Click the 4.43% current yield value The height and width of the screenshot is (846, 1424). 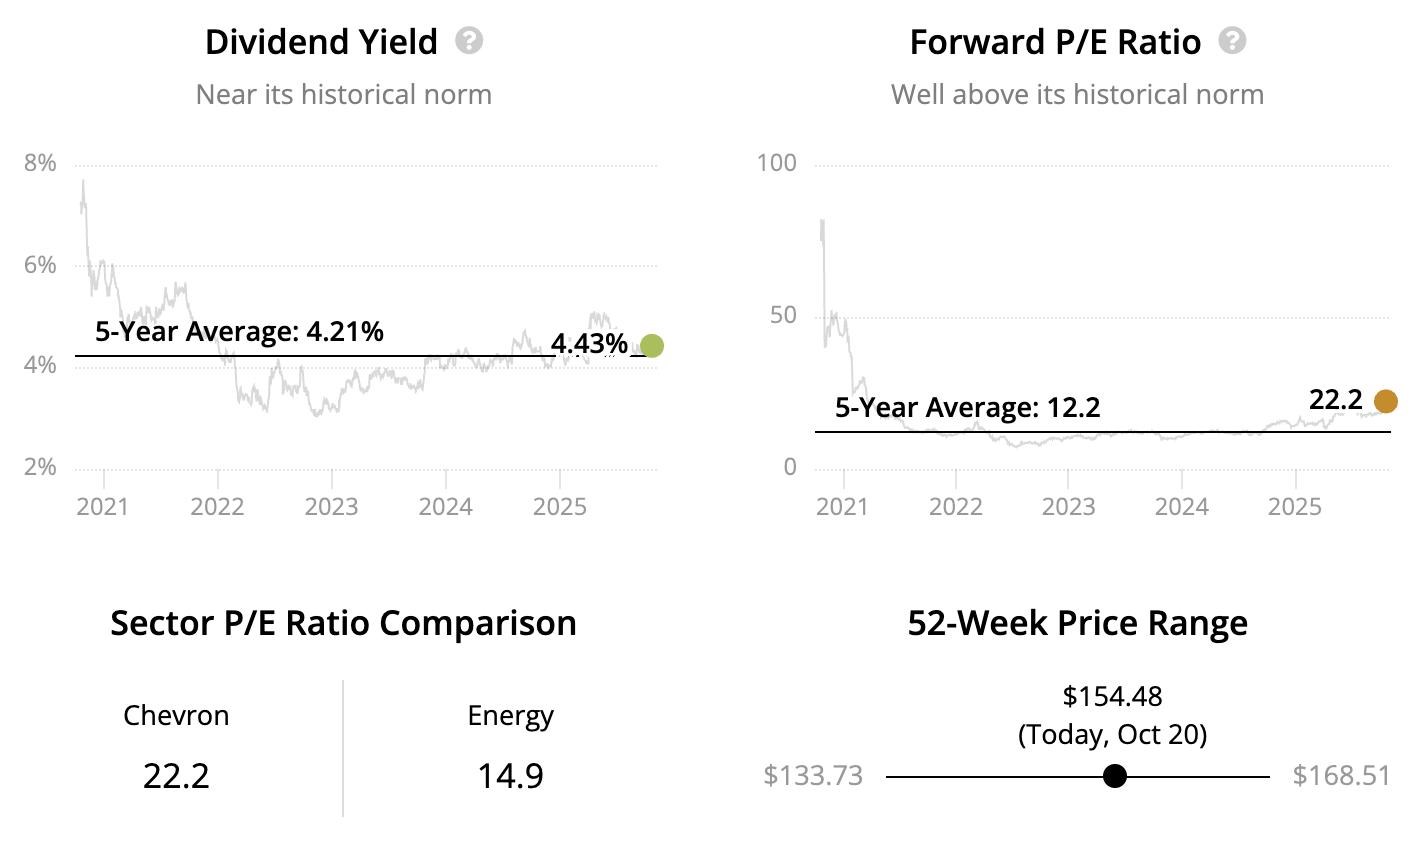[589, 344]
